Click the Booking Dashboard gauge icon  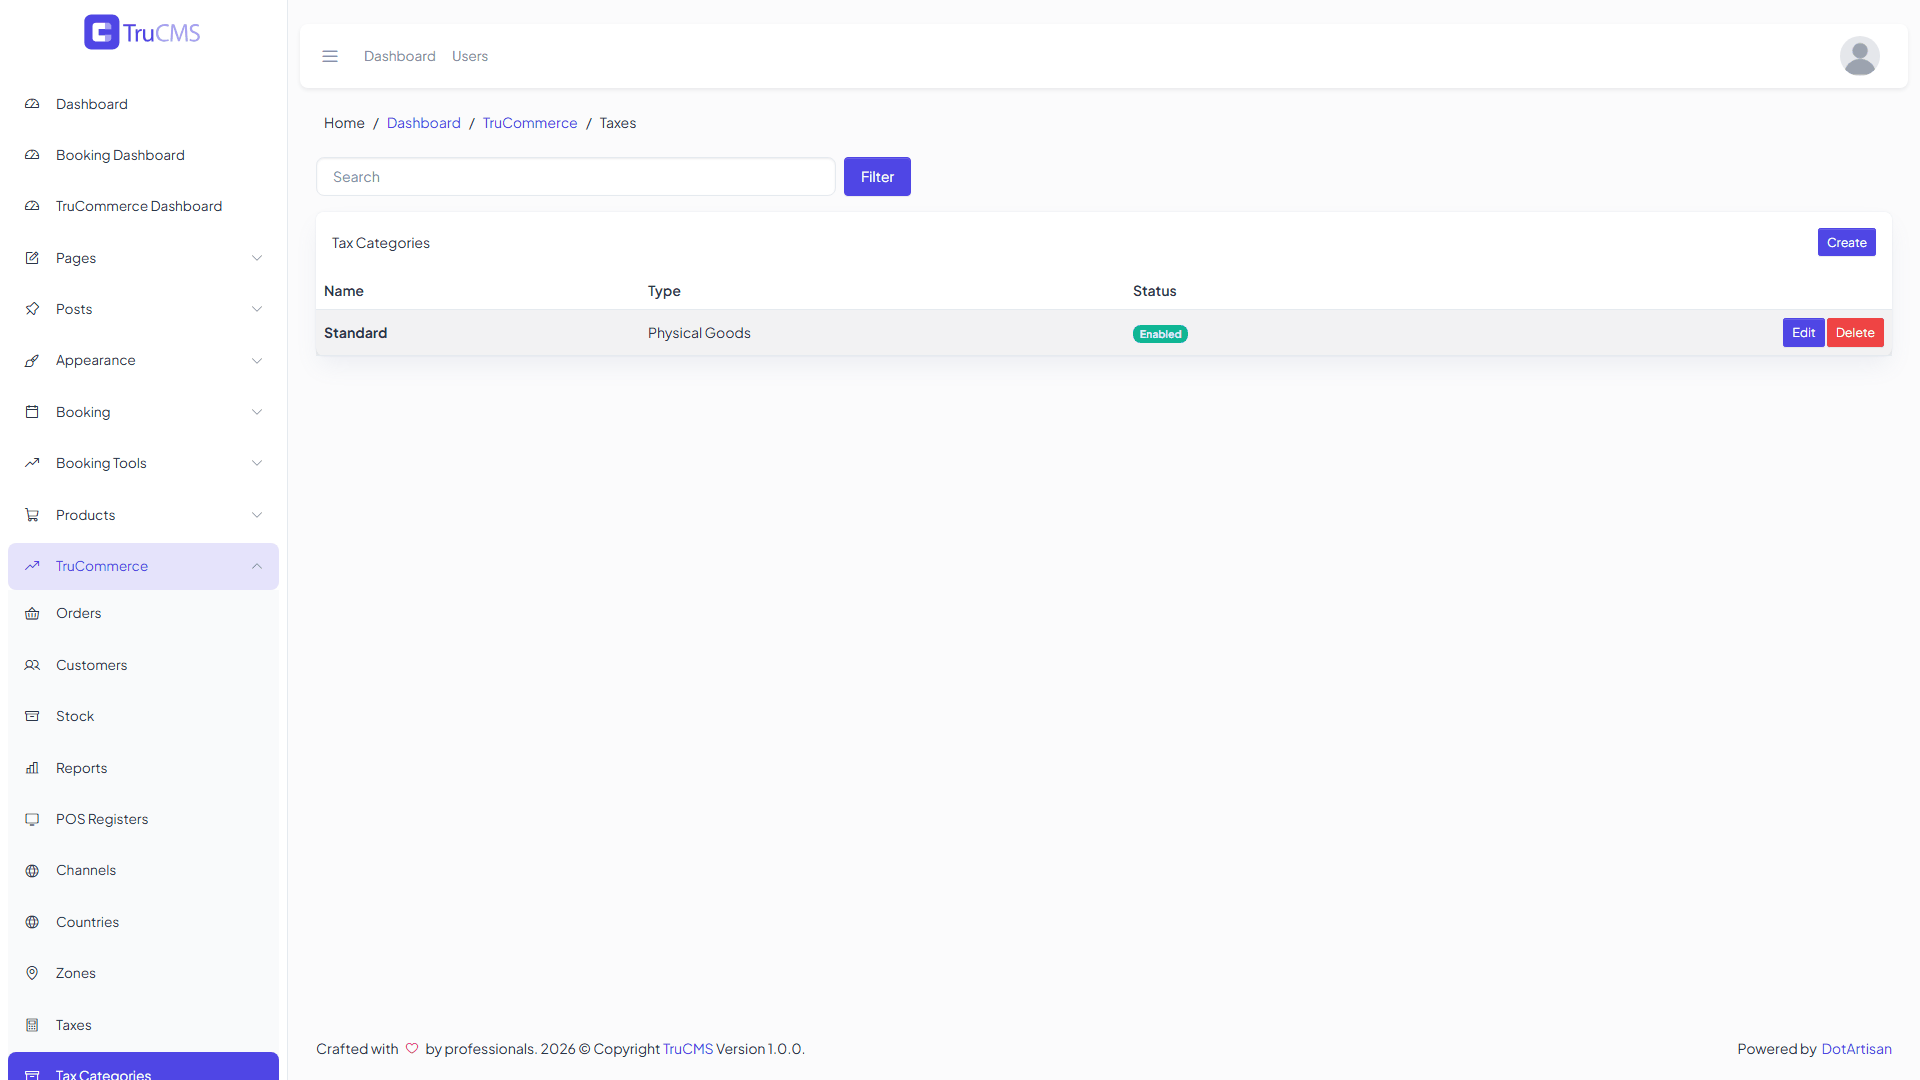point(32,155)
